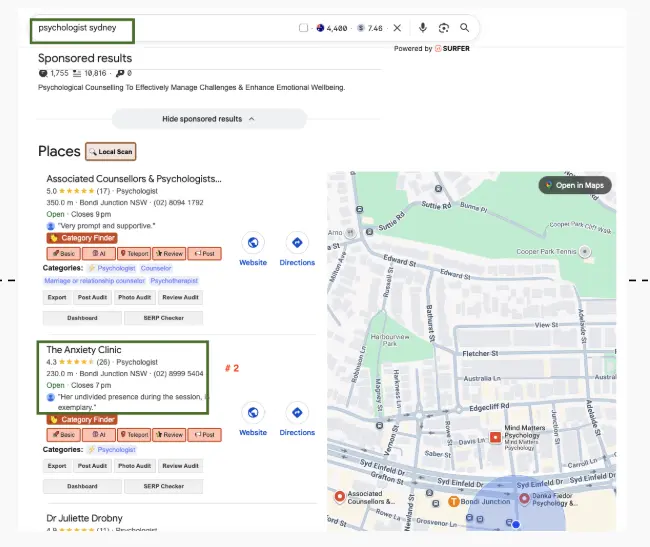
Task: Open Google Lens image search icon
Action: pos(444,28)
